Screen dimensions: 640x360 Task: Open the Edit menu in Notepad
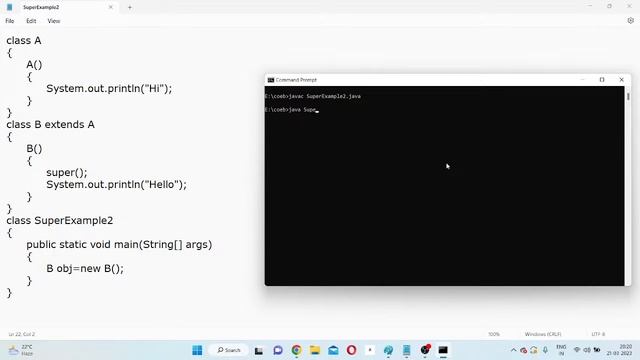tap(31, 21)
